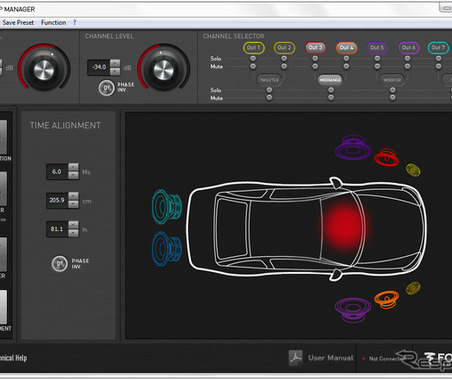Viewport: 452px width, 380px height.
Task: Increase time alignment Ms value
Action: point(74,167)
